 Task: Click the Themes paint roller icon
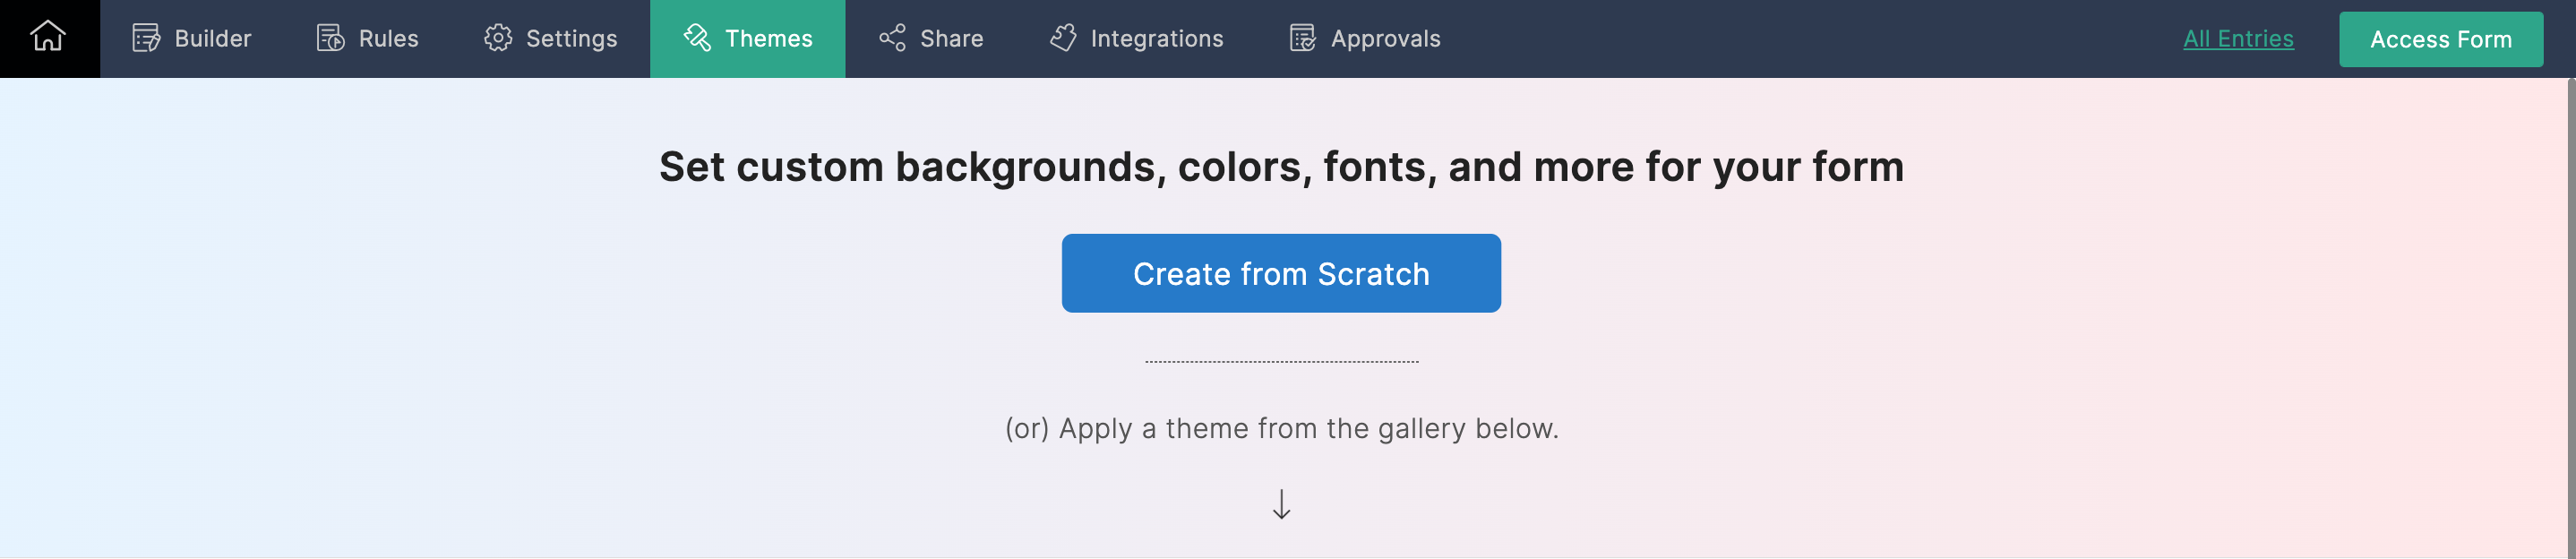click(697, 38)
